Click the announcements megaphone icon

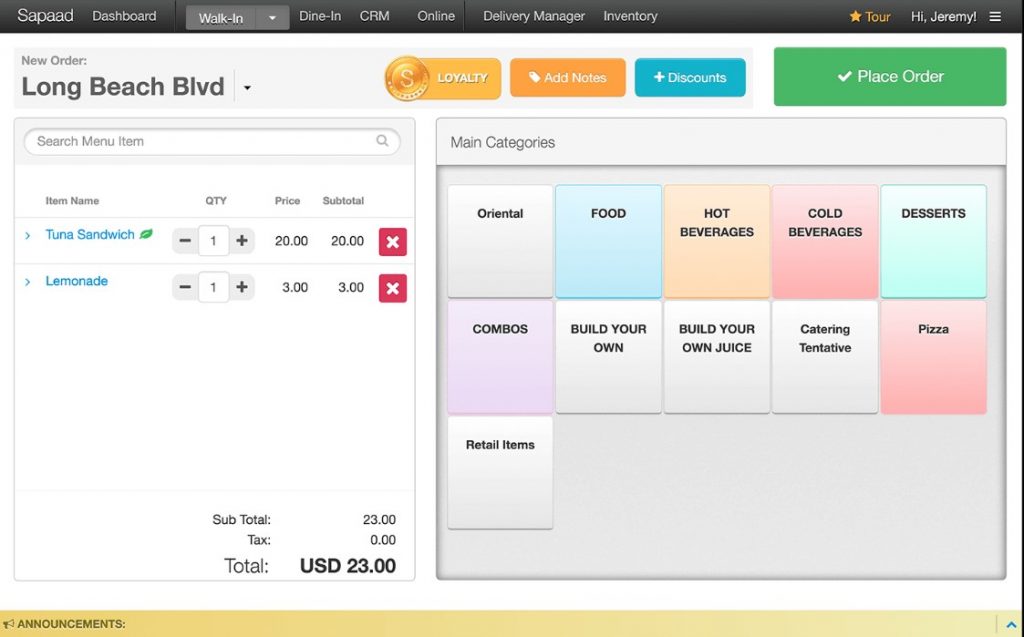pos(8,624)
